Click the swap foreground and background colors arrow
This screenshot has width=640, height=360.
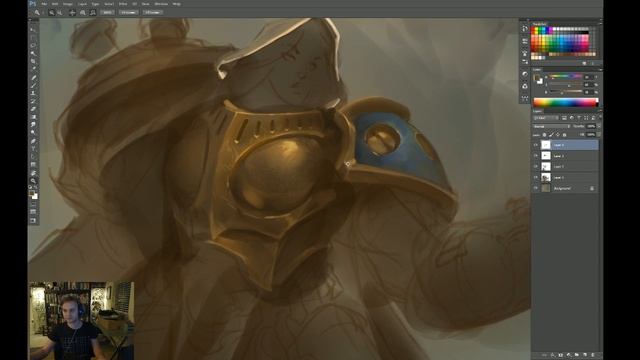tap(37, 188)
